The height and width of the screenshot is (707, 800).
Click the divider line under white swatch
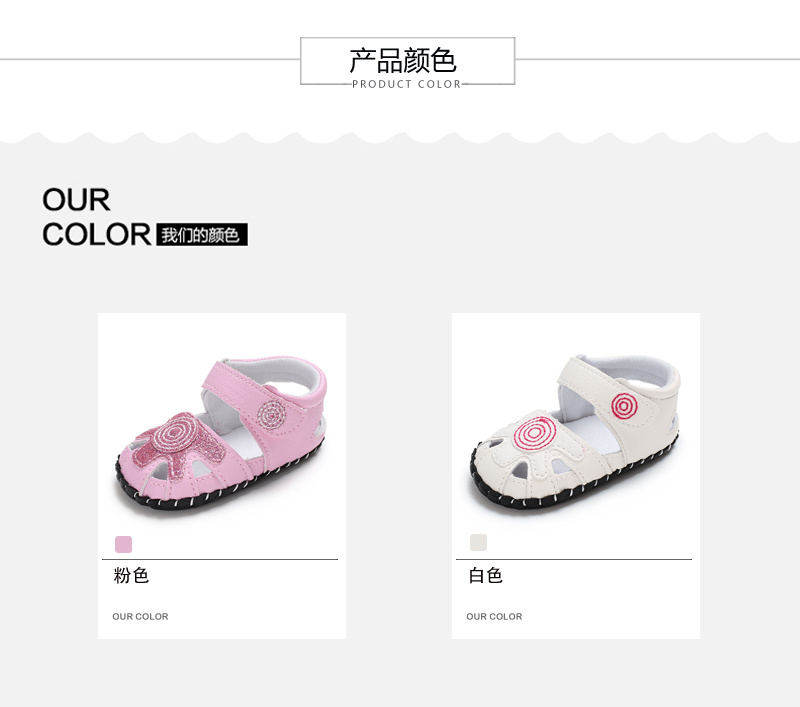pos(574,560)
